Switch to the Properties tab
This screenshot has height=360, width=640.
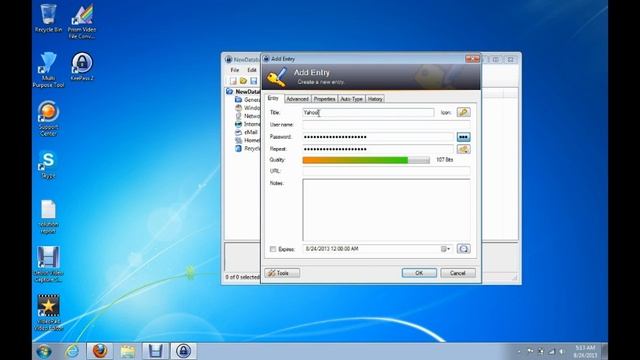click(x=324, y=99)
